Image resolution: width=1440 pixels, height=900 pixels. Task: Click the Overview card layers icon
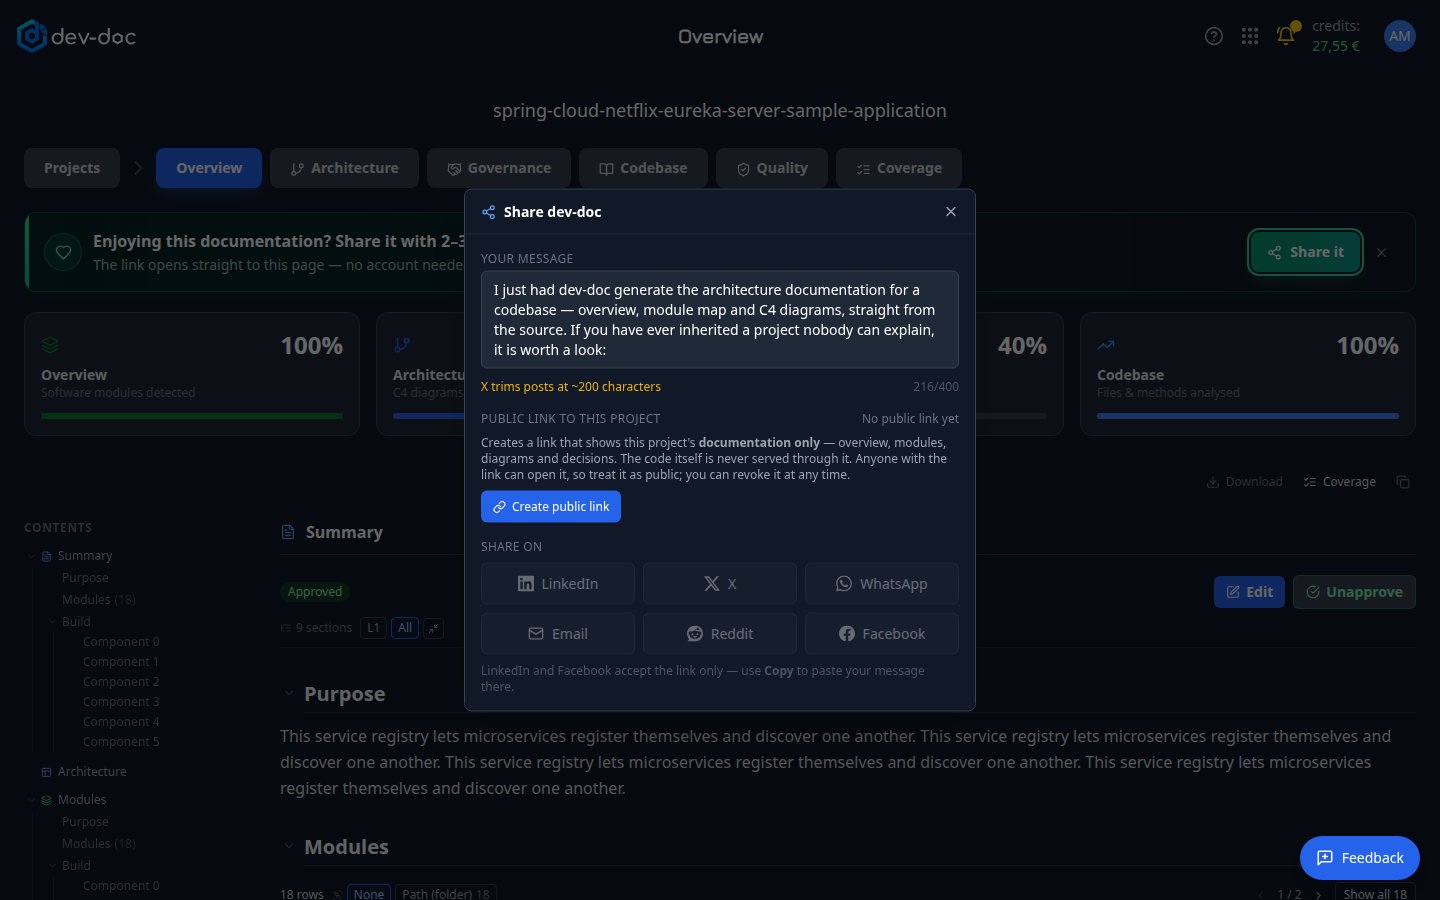(50, 345)
